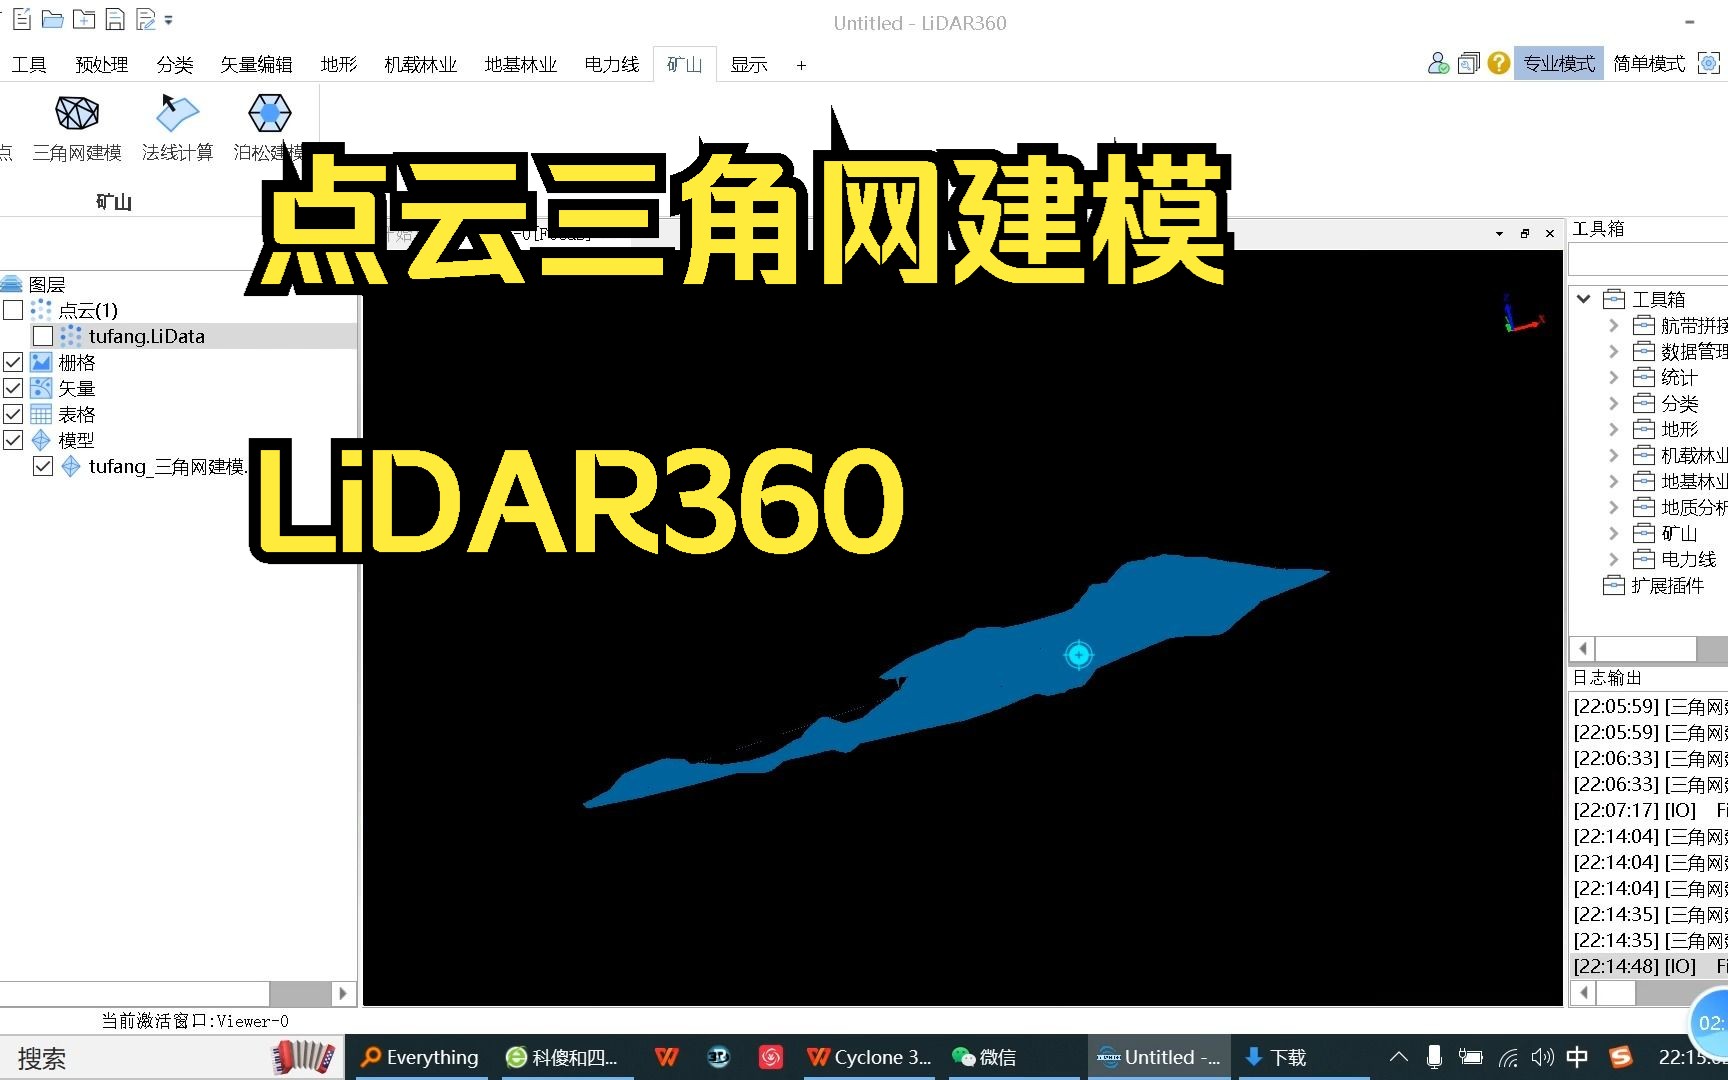The height and width of the screenshot is (1080, 1728).
Task: Open the microphone tray icon
Action: 1434,1057
